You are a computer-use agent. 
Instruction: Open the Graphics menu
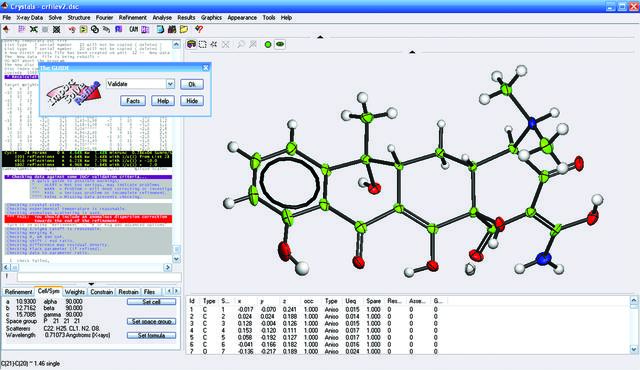tap(211, 18)
